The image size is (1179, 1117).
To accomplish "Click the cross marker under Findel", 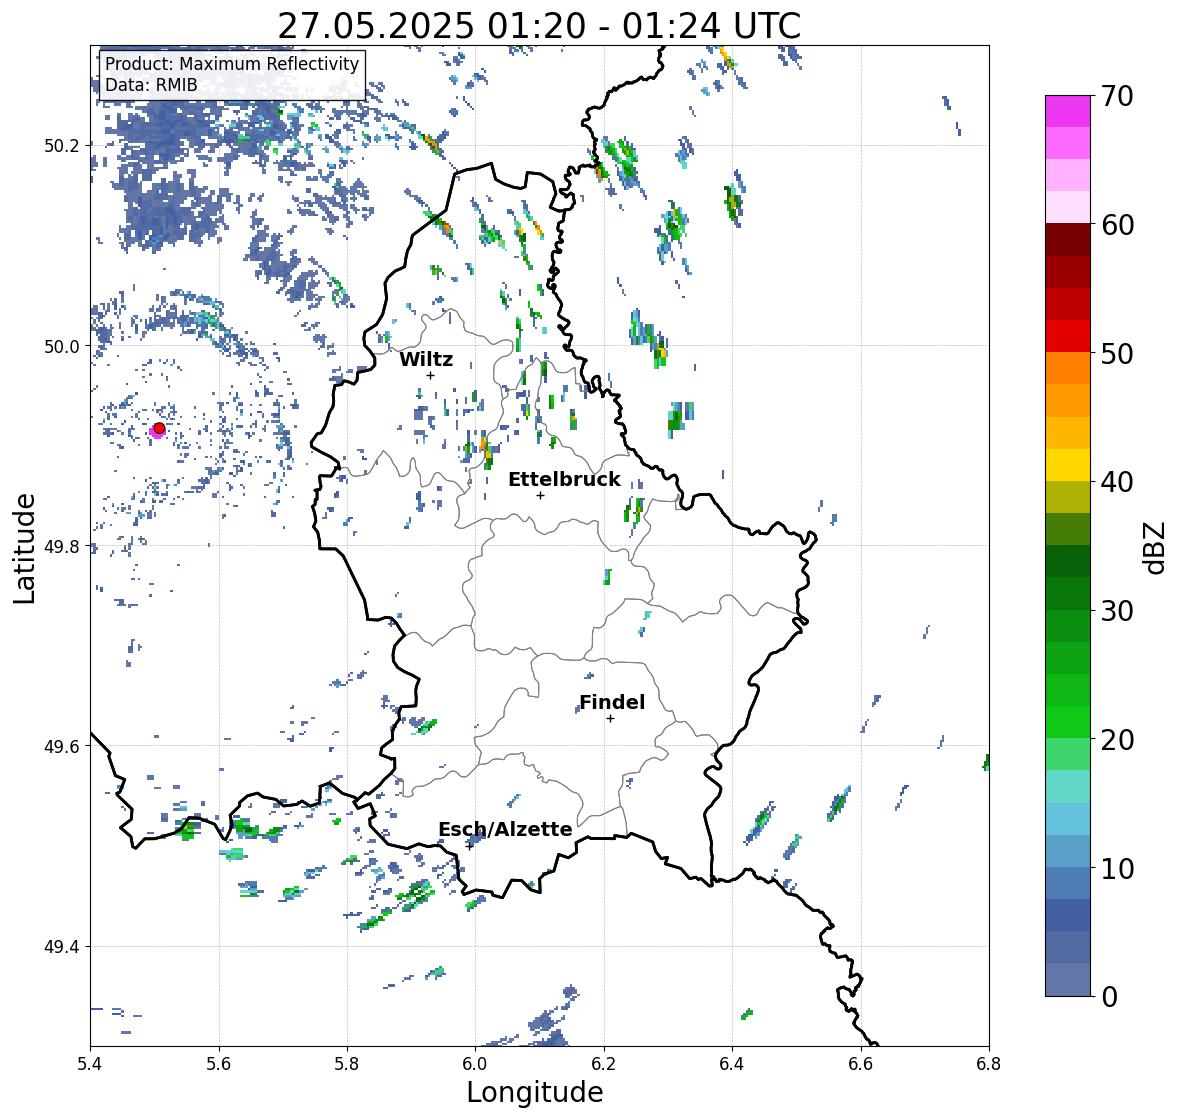I will click(611, 719).
